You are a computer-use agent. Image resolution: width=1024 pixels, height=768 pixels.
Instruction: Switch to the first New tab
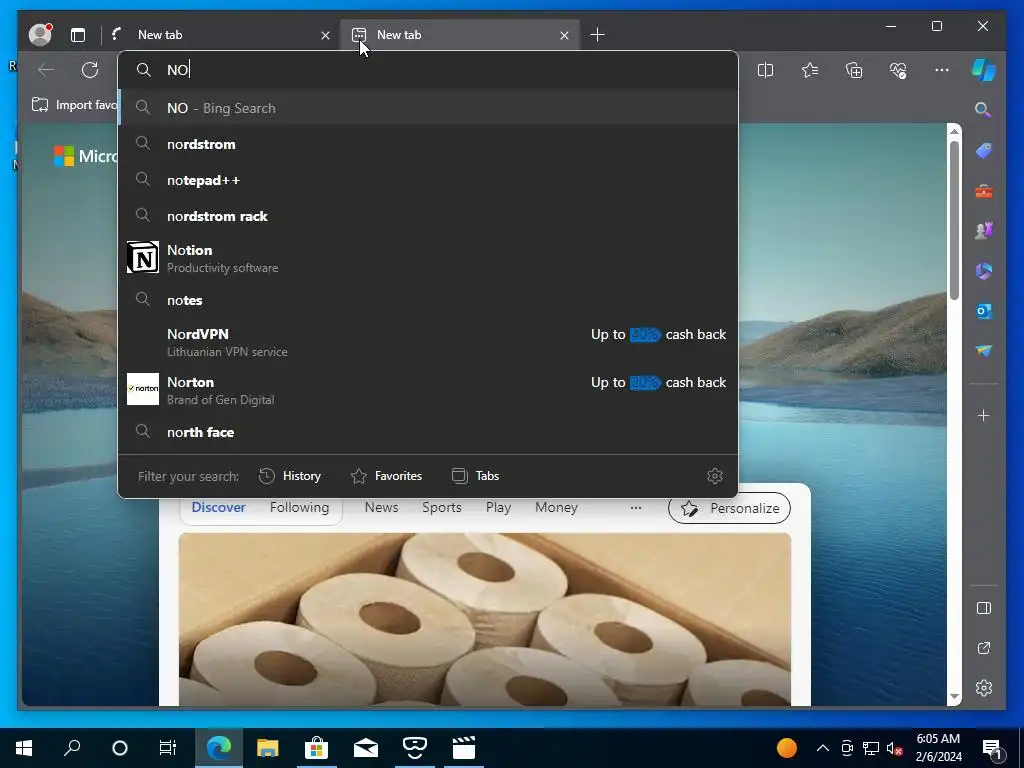pos(221,35)
